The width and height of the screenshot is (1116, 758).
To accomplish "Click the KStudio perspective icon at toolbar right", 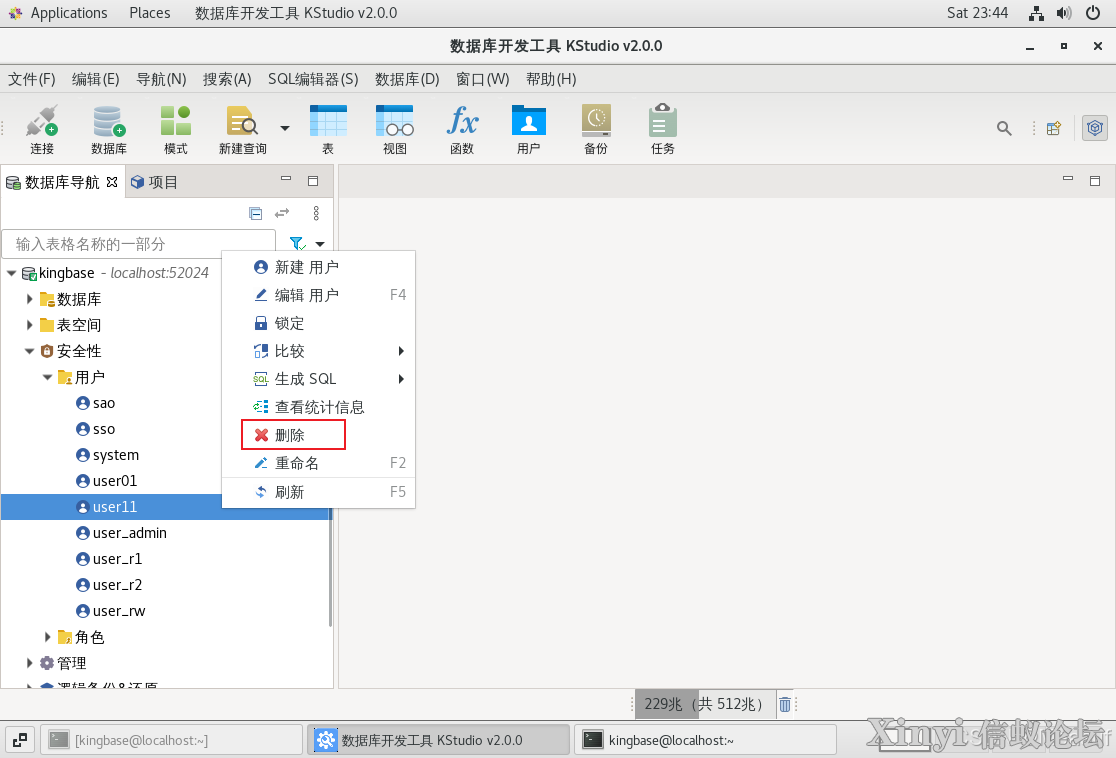I will pos(1095,128).
